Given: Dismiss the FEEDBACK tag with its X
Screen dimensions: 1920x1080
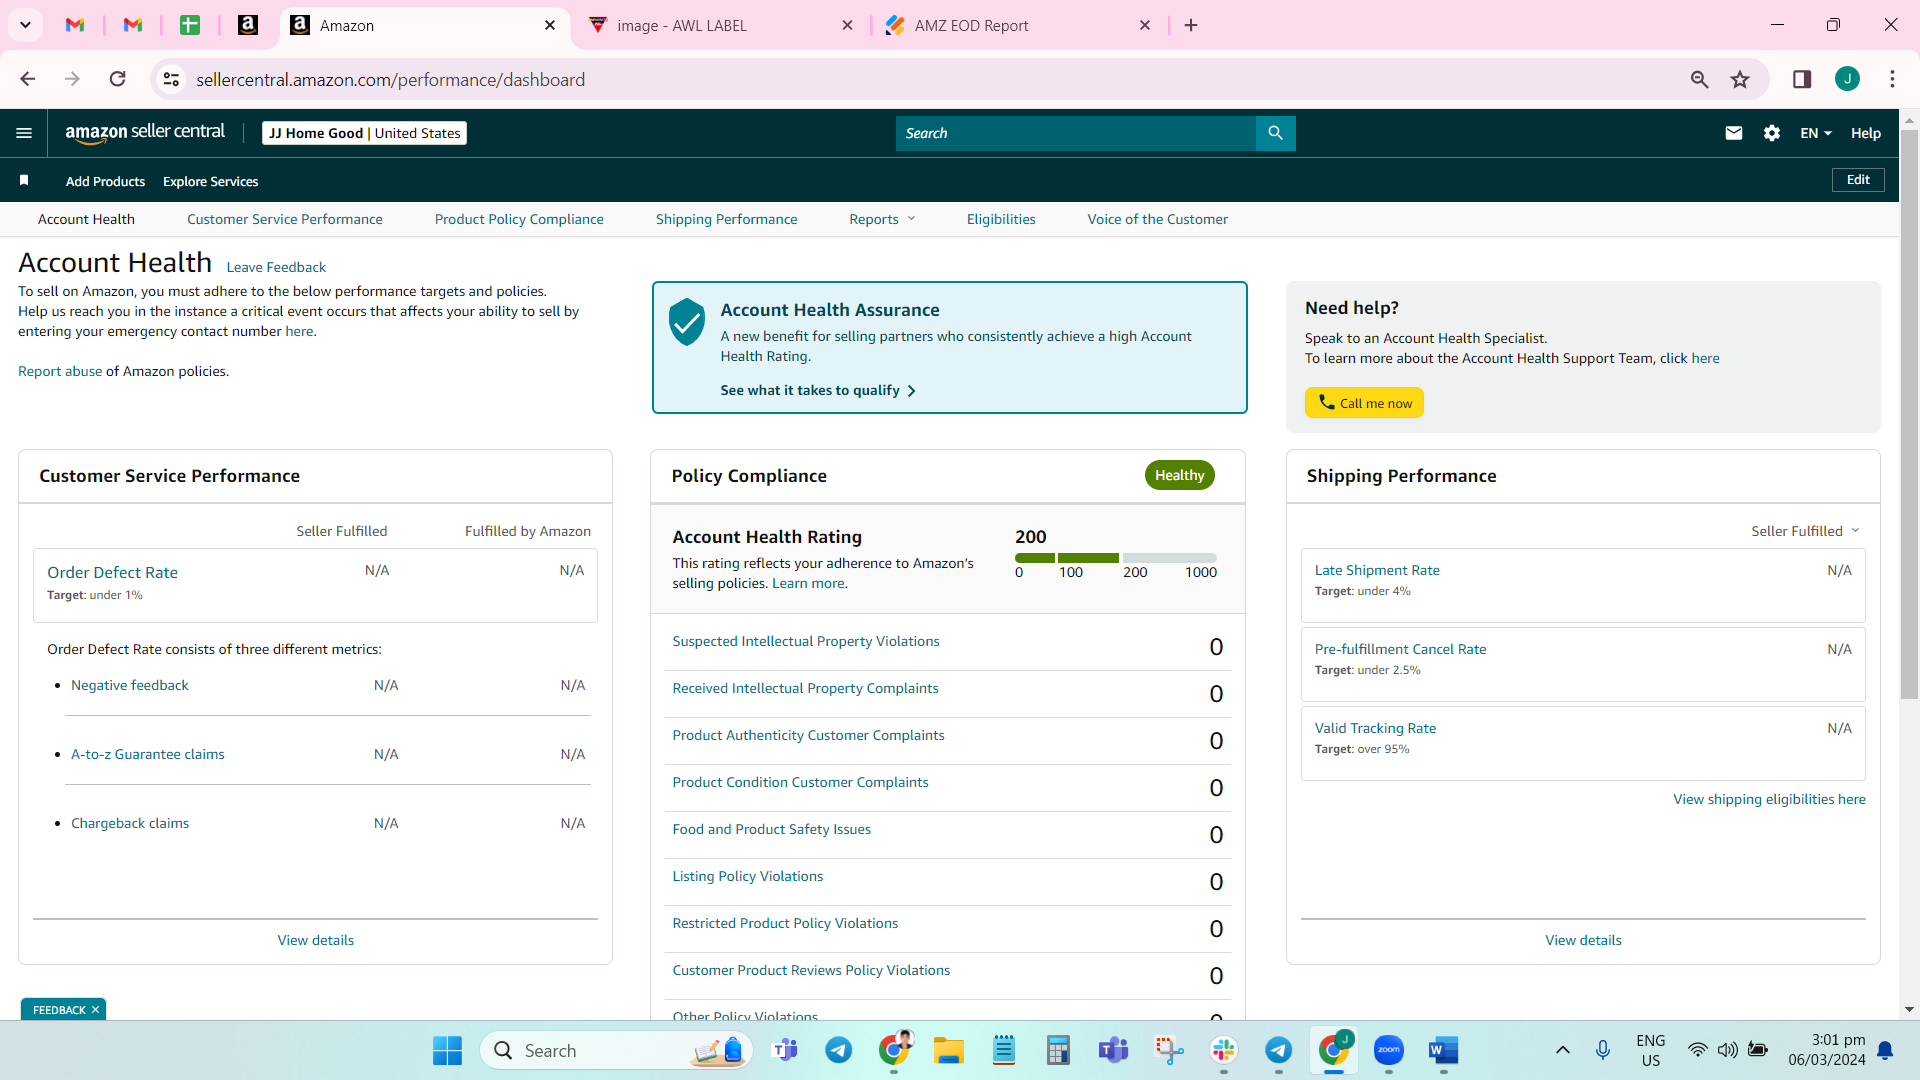Looking at the screenshot, I should tap(96, 1010).
